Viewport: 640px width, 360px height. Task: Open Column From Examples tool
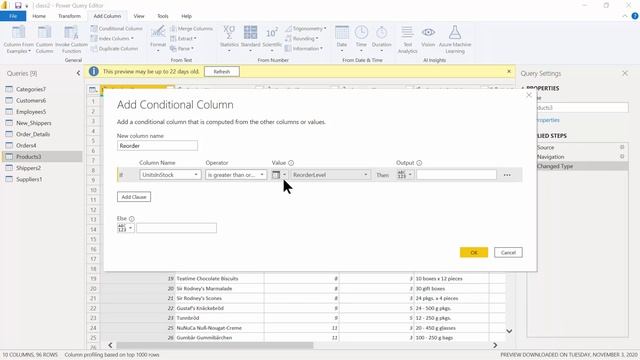(x=18, y=39)
